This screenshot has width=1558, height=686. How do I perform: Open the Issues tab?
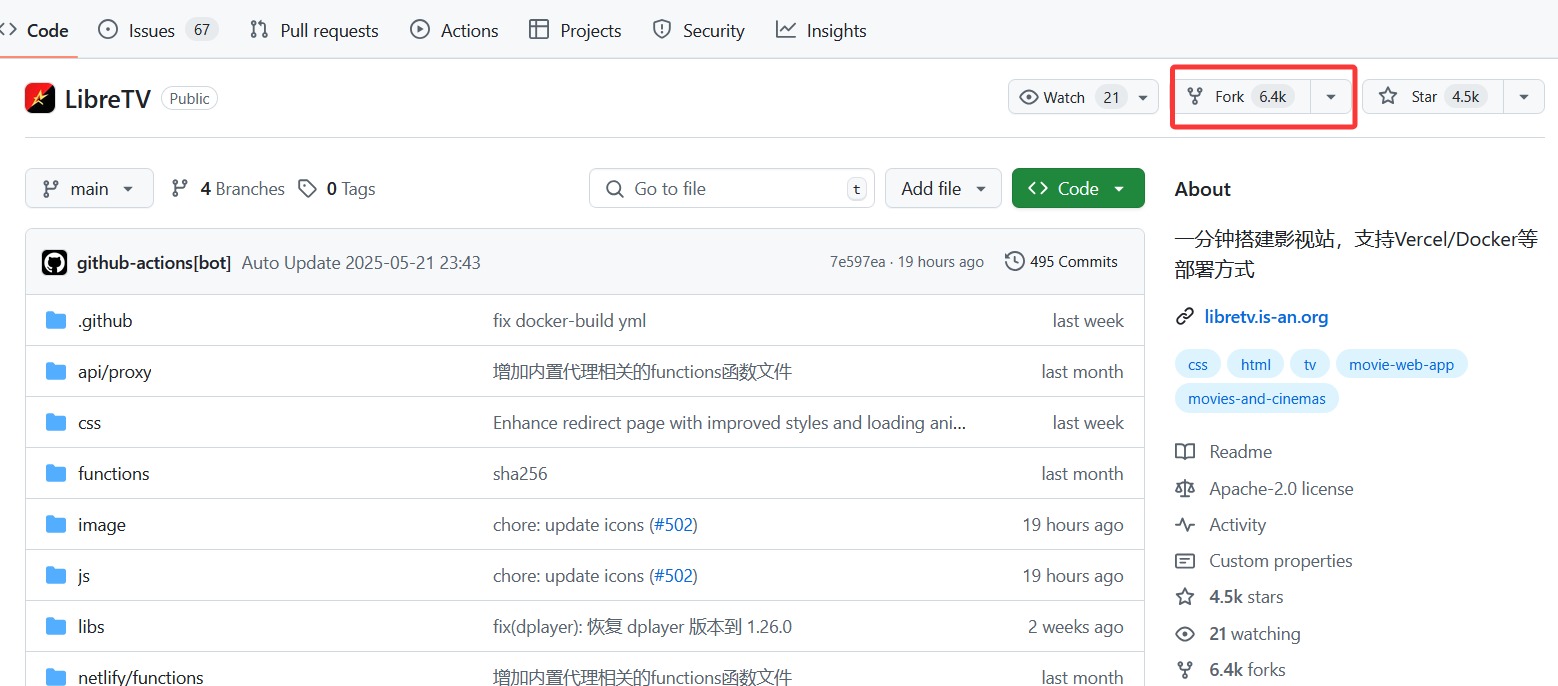(x=158, y=30)
